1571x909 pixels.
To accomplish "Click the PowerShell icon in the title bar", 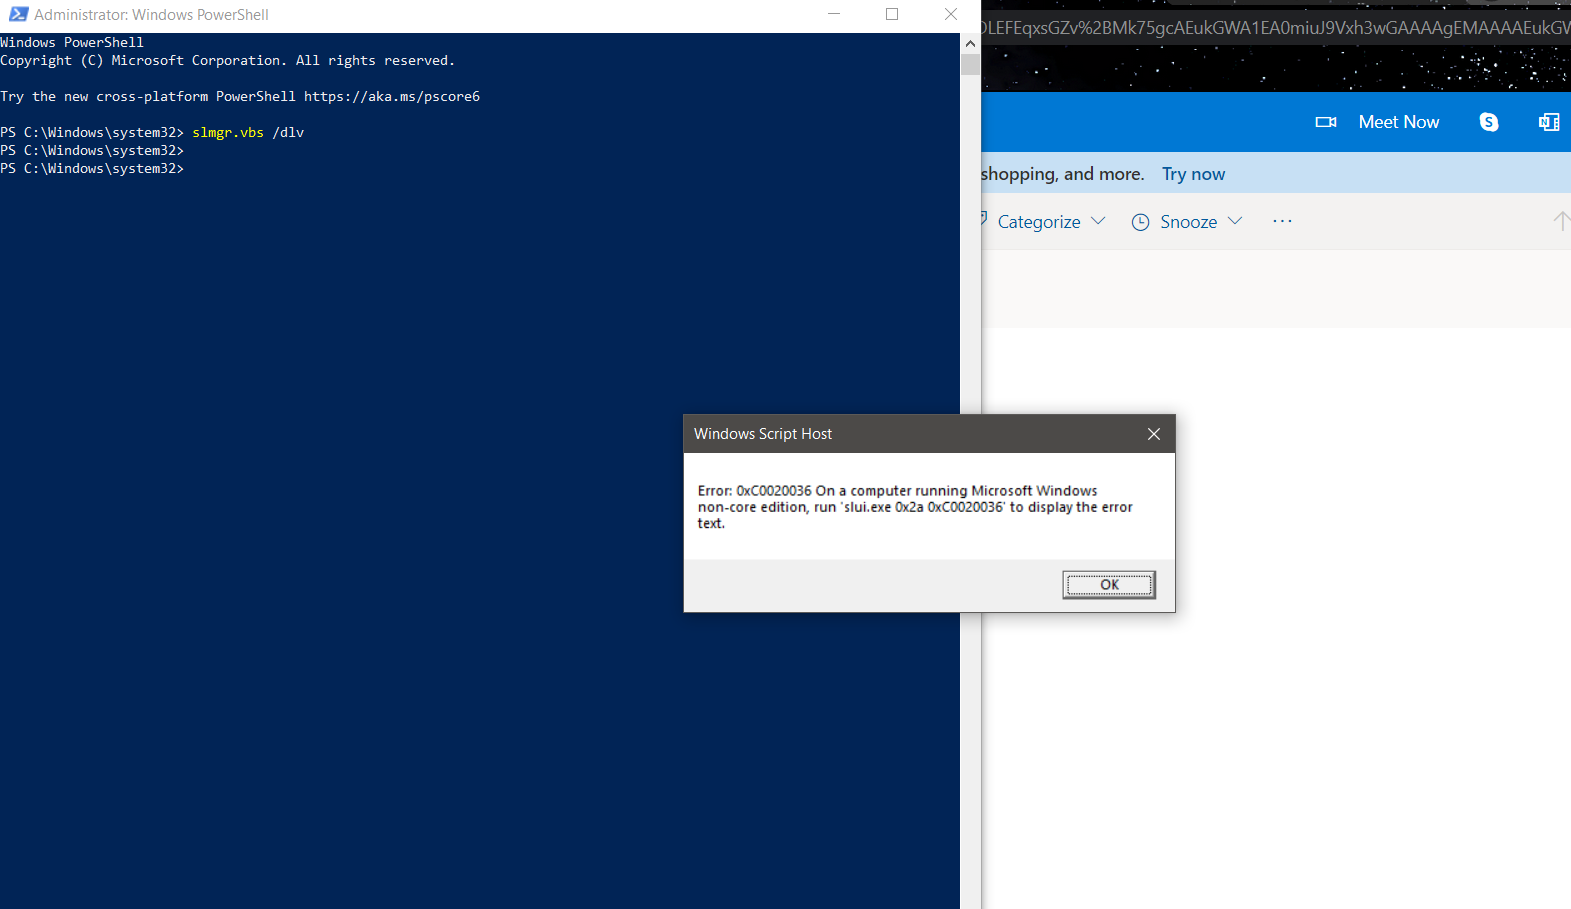I will (x=18, y=14).
